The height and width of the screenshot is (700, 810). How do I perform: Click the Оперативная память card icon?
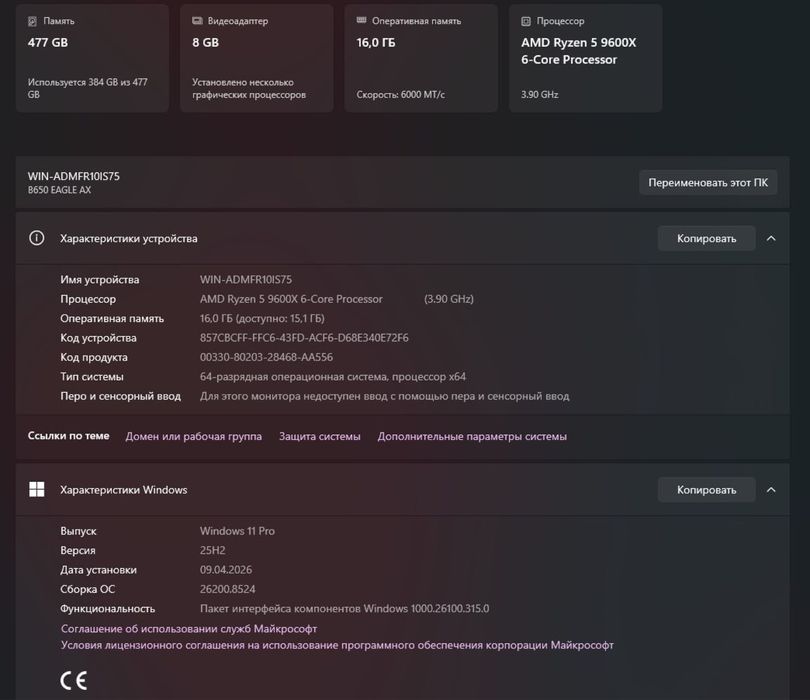(x=362, y=20)
